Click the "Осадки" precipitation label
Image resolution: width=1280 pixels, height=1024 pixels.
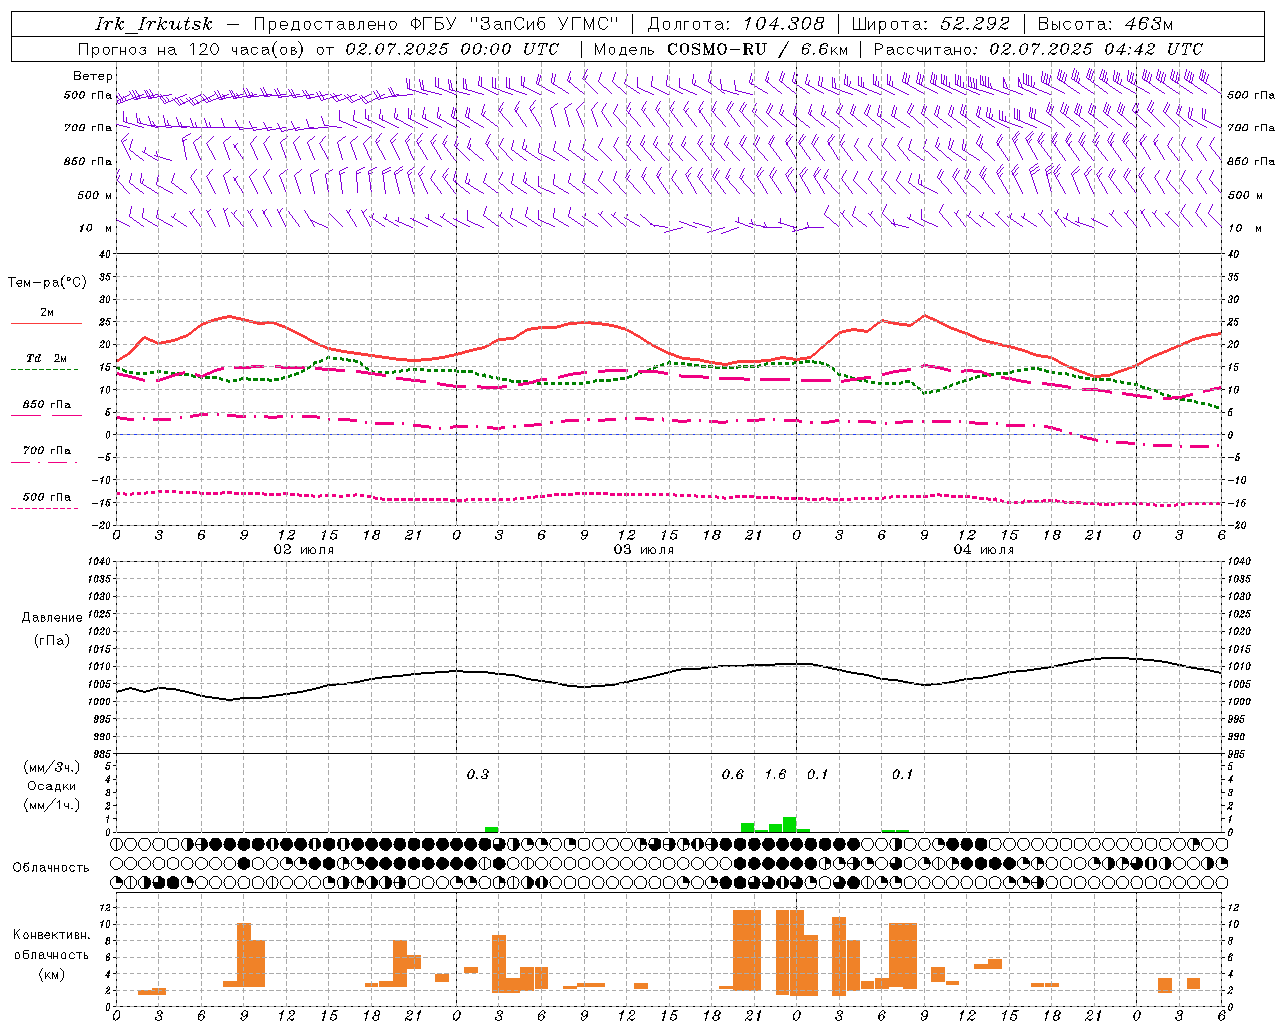(52, 786)
